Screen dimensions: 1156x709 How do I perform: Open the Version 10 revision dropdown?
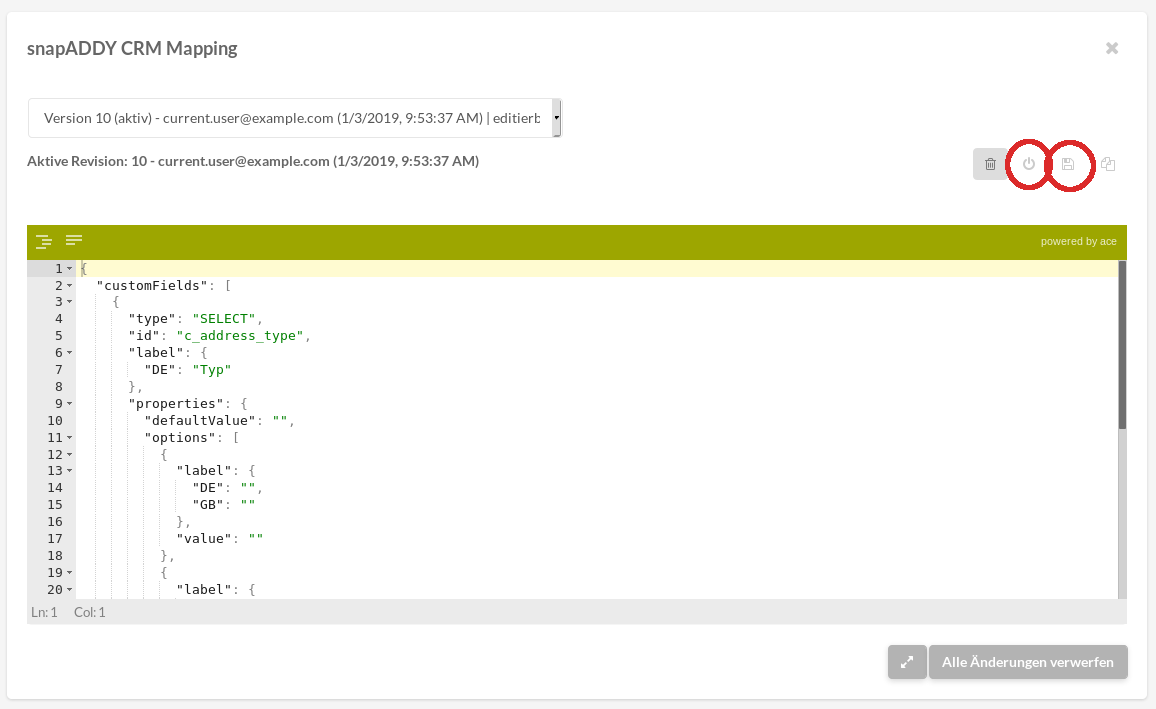click(295, 118)
